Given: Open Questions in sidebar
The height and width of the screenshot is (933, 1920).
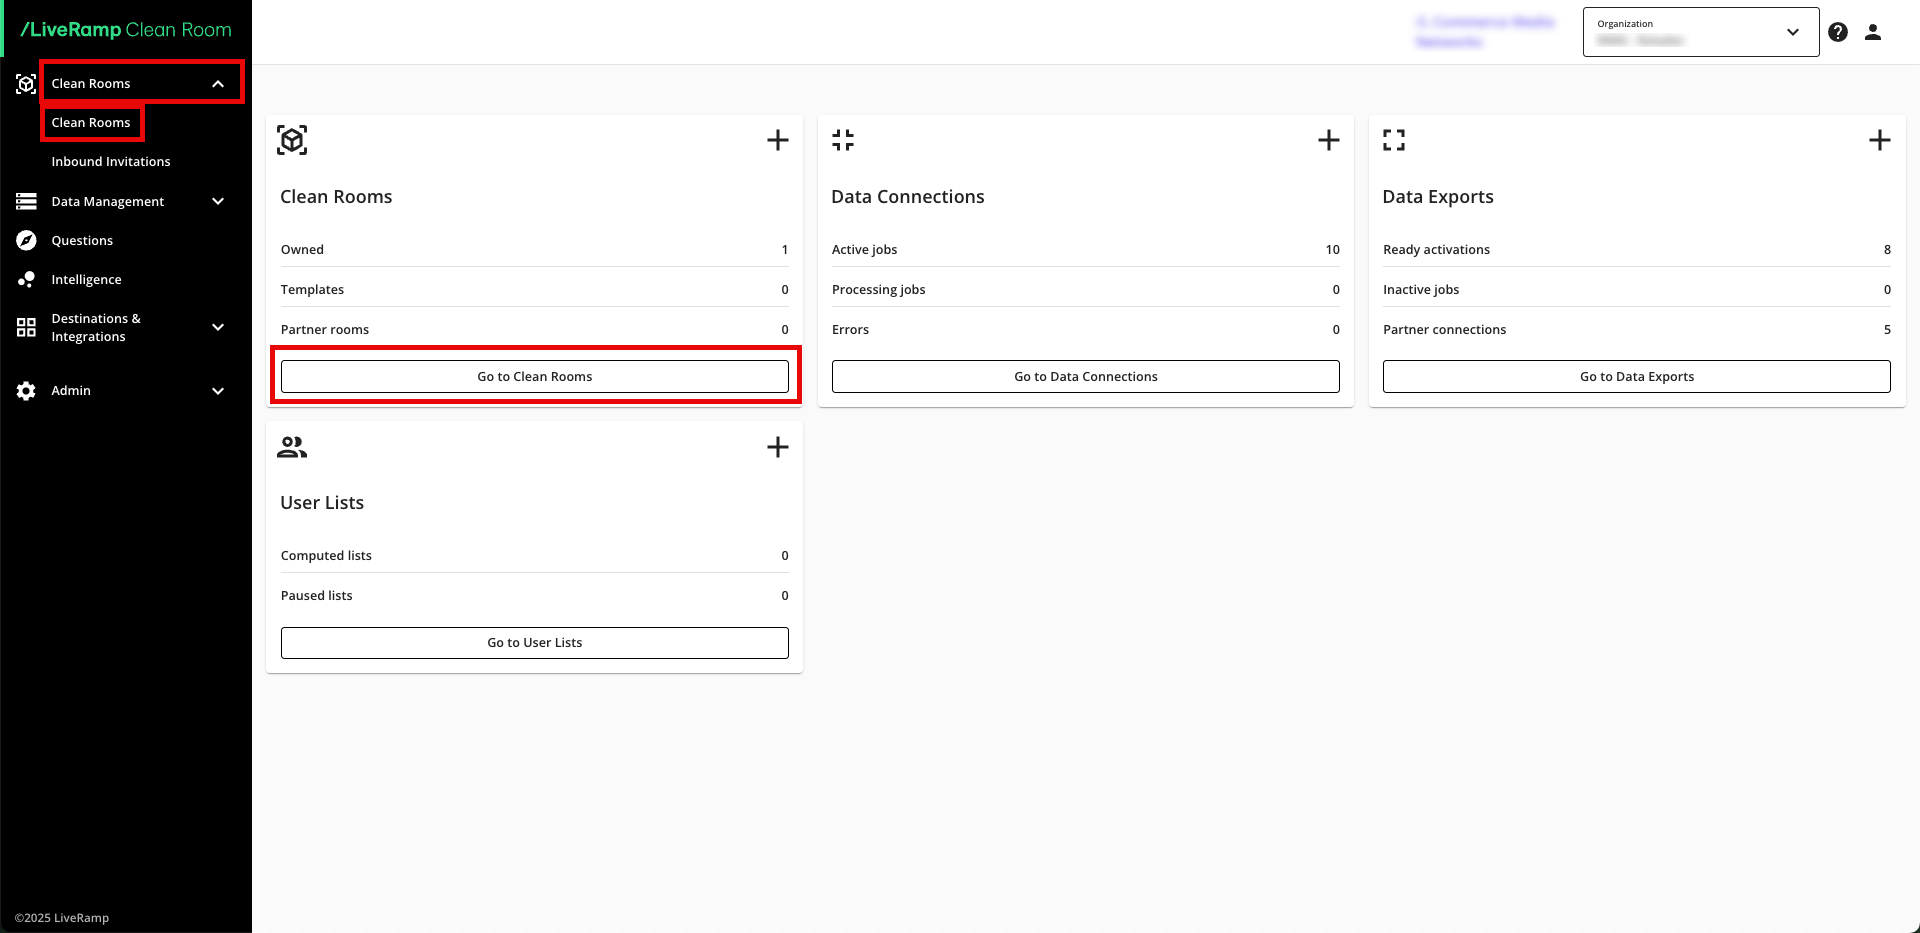Looking at the screenshot, I should (82, 241).
